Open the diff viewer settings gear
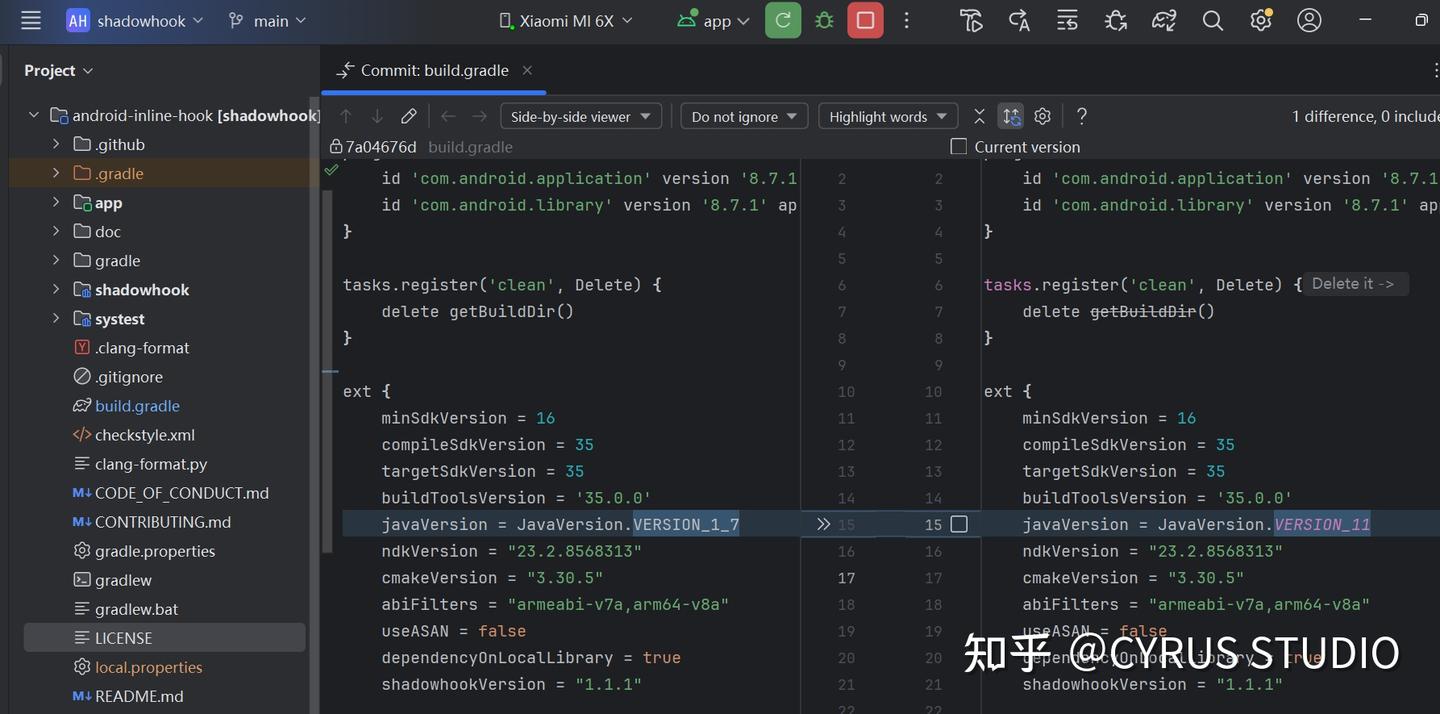 pyautogui.click(x=1042, y=116)
